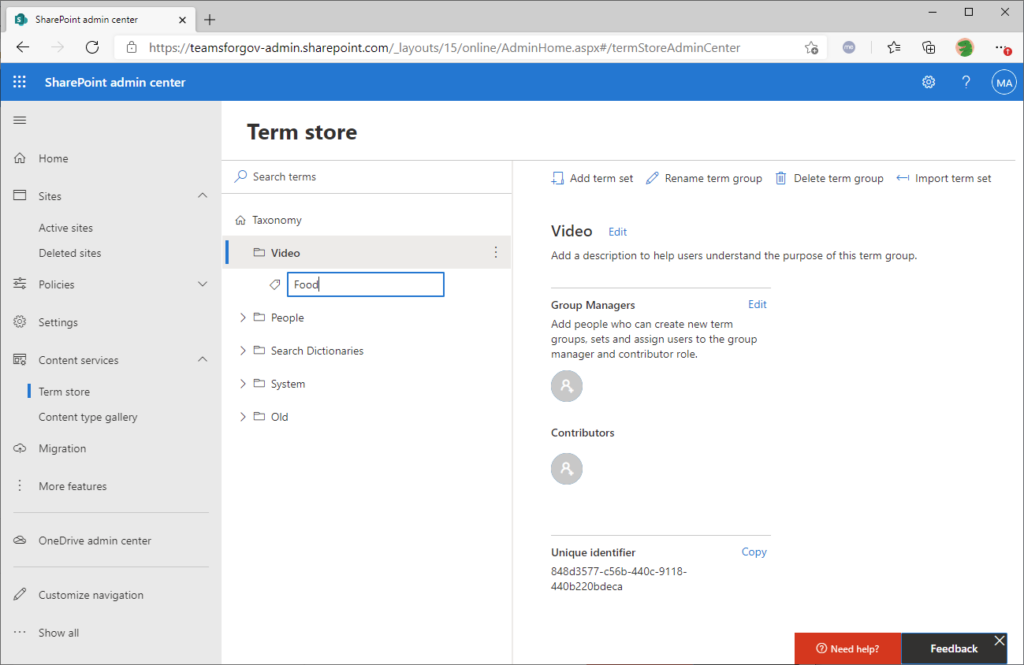Click the Group Managers person placeholder icon
1024x665 pixels.
tap(567, 385)
